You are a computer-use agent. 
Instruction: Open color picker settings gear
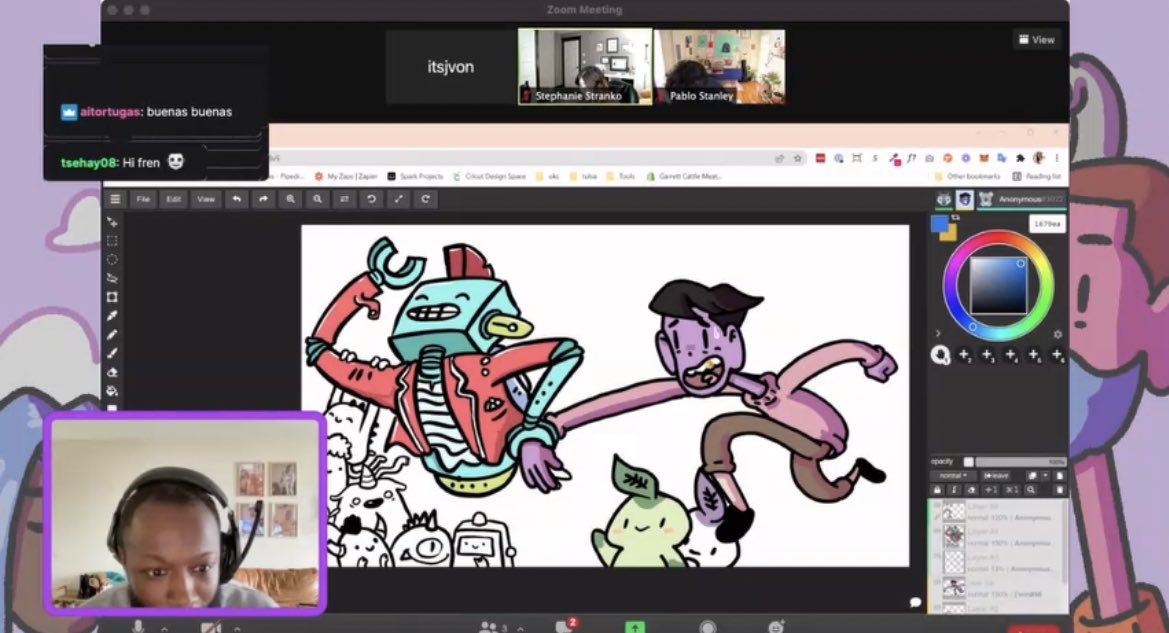click(1057, 334)
